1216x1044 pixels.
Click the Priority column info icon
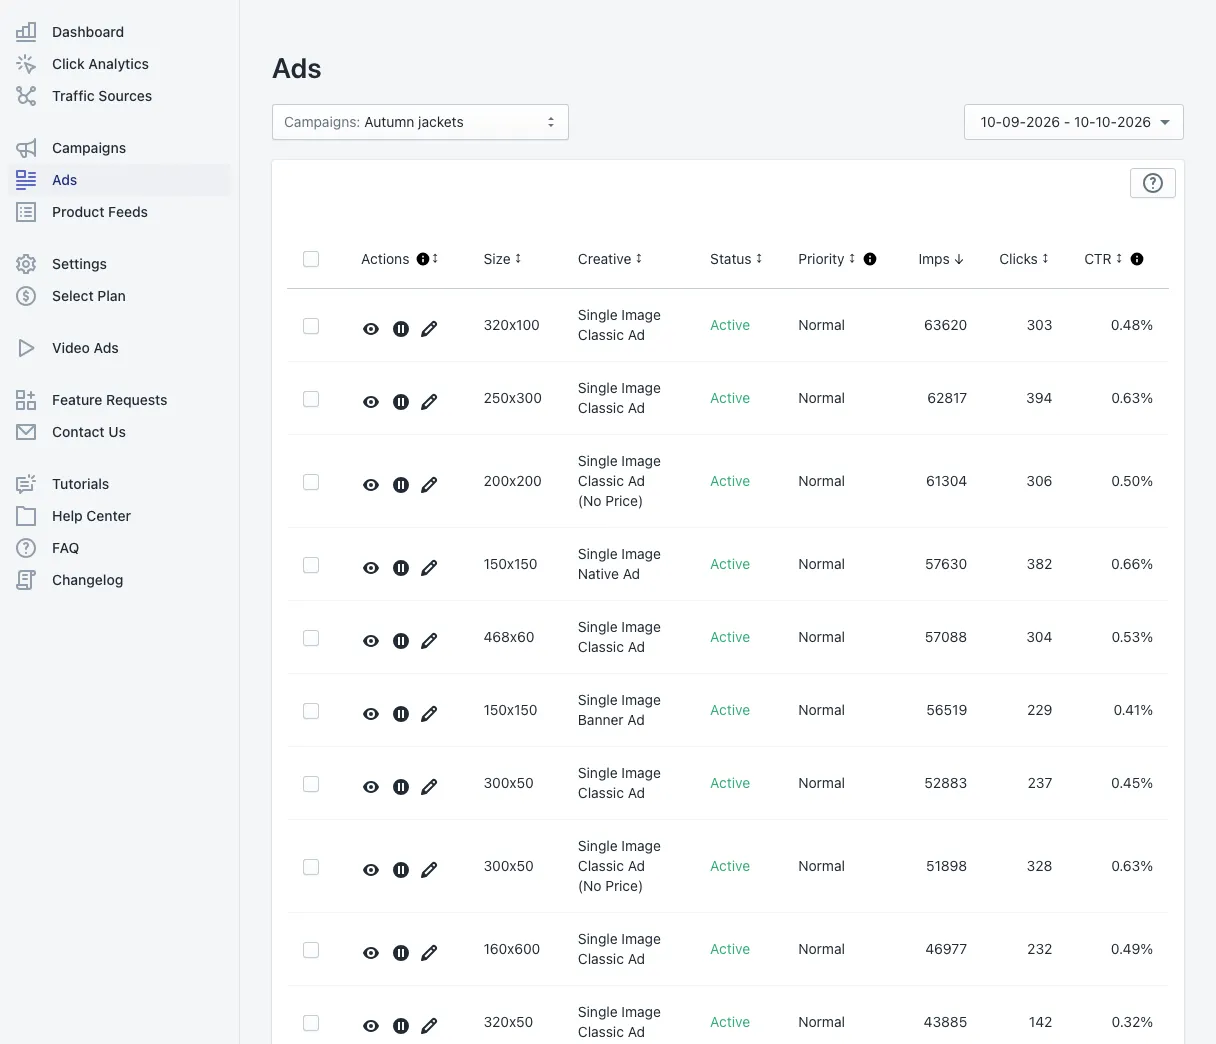(870, 259)
